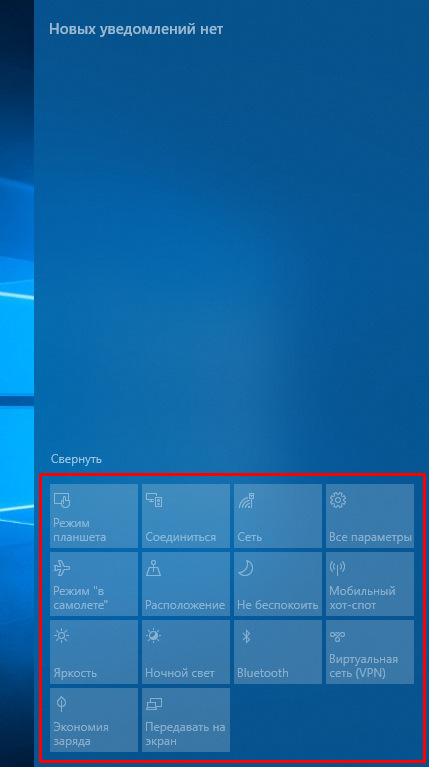Open Виртуальная сеть (VPN) tile
Image resolution: width=429 pixels, height=767 pixels.
click(370, 652)
